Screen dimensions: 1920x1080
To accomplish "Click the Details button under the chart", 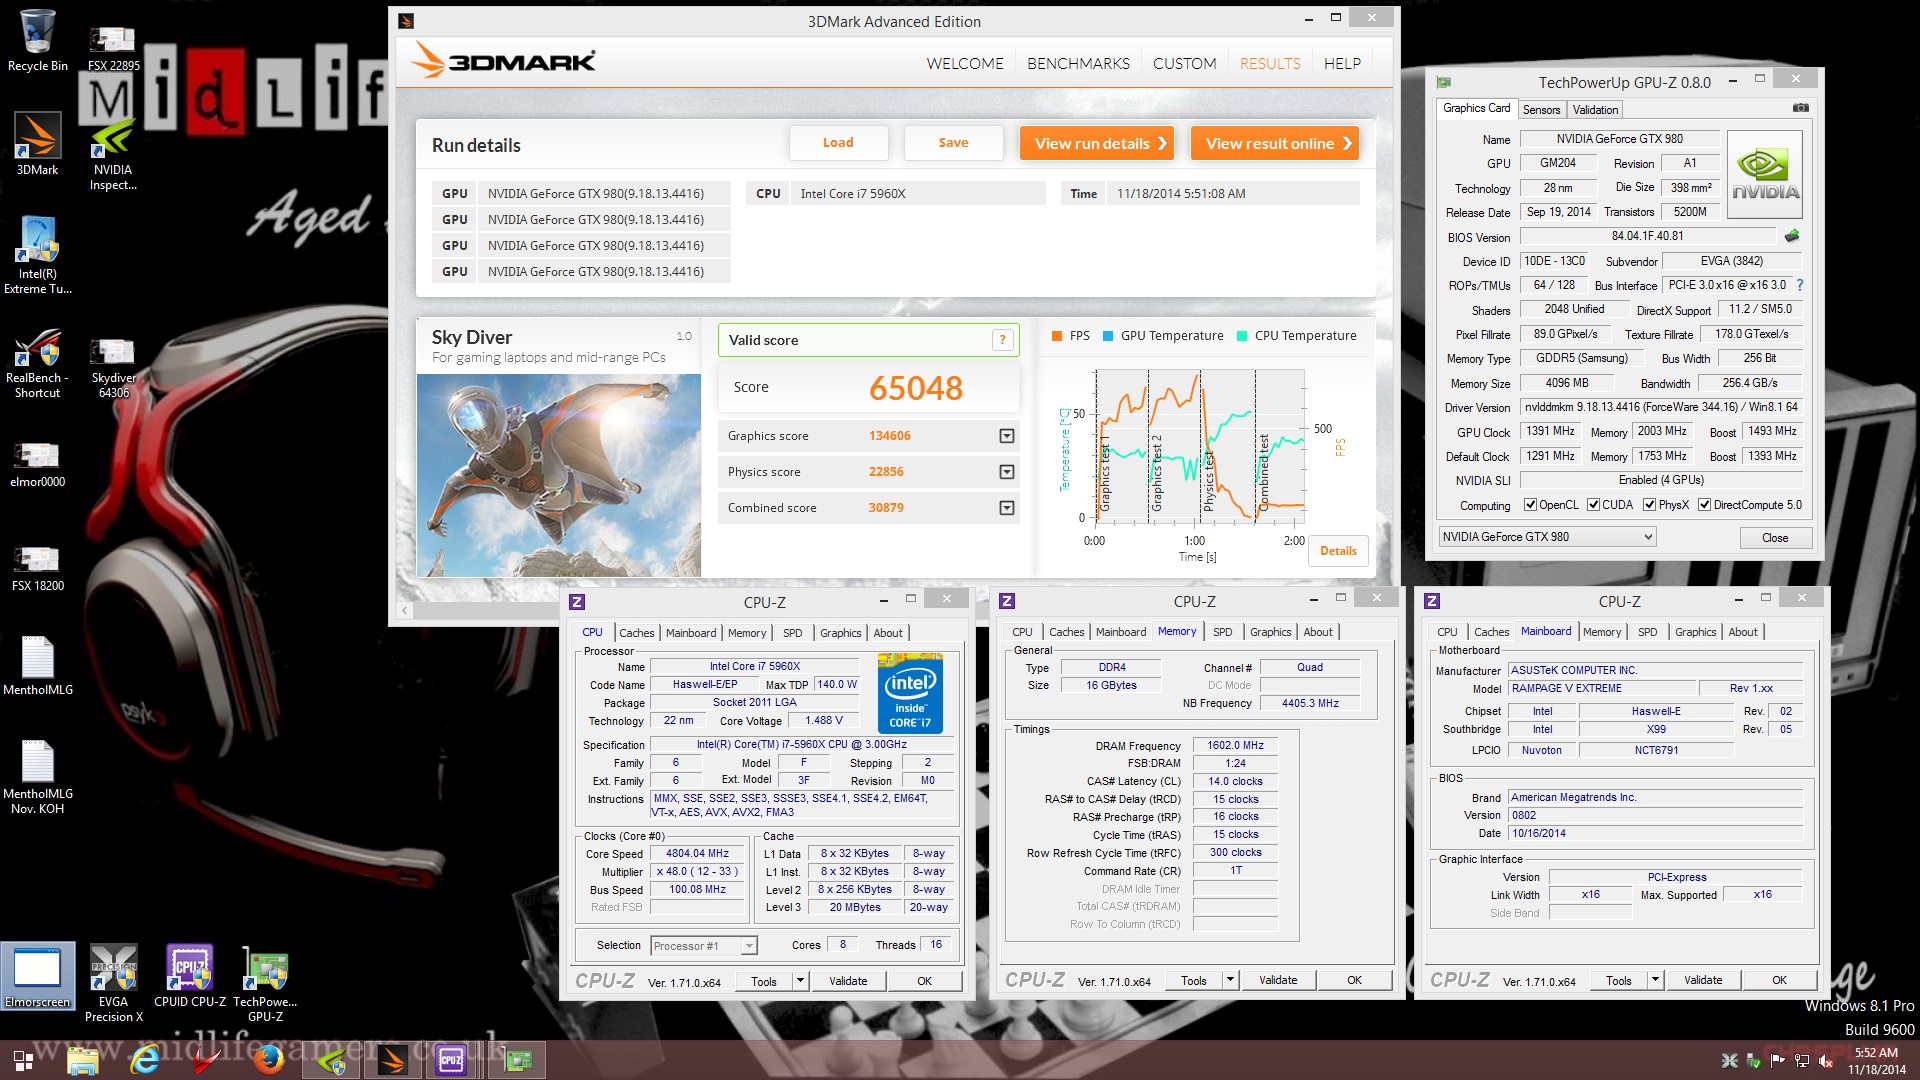I will 1338,551.
